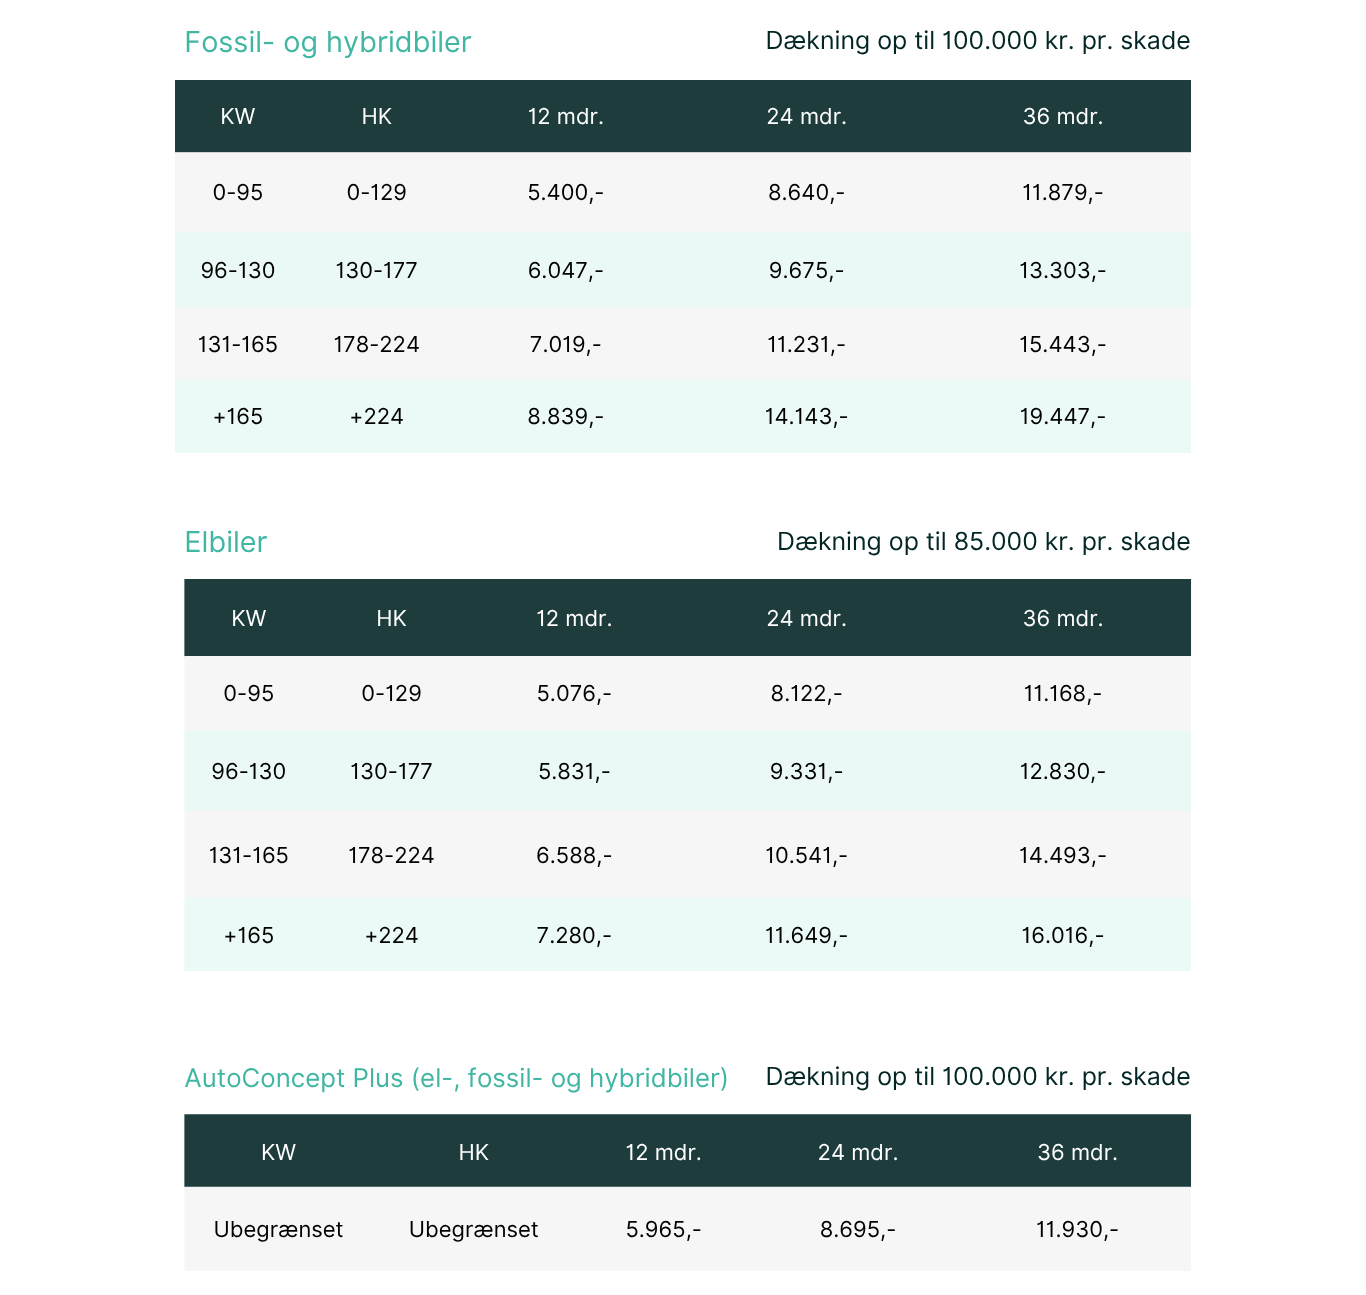This screenshot has width=1366, height=1295.
Task: Click the AutoConcept Plus heading
Action: pyautogui.click(x=456, y=1078)
